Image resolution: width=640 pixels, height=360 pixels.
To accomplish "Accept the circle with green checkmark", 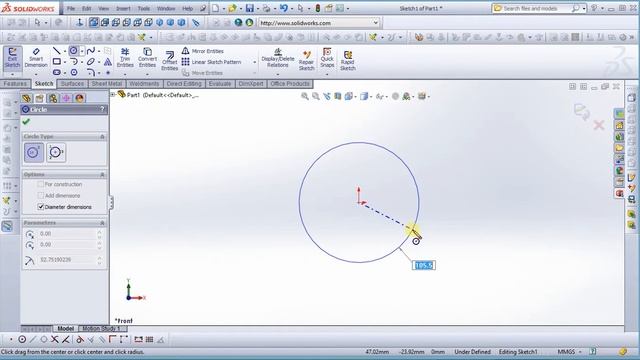I will point(27,122).
